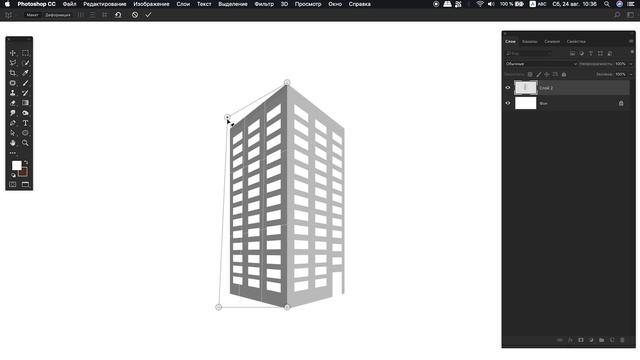This screenshot has width=640, height=360.
Task: Toggle Quick Mask mode
Action: point(13,184)
